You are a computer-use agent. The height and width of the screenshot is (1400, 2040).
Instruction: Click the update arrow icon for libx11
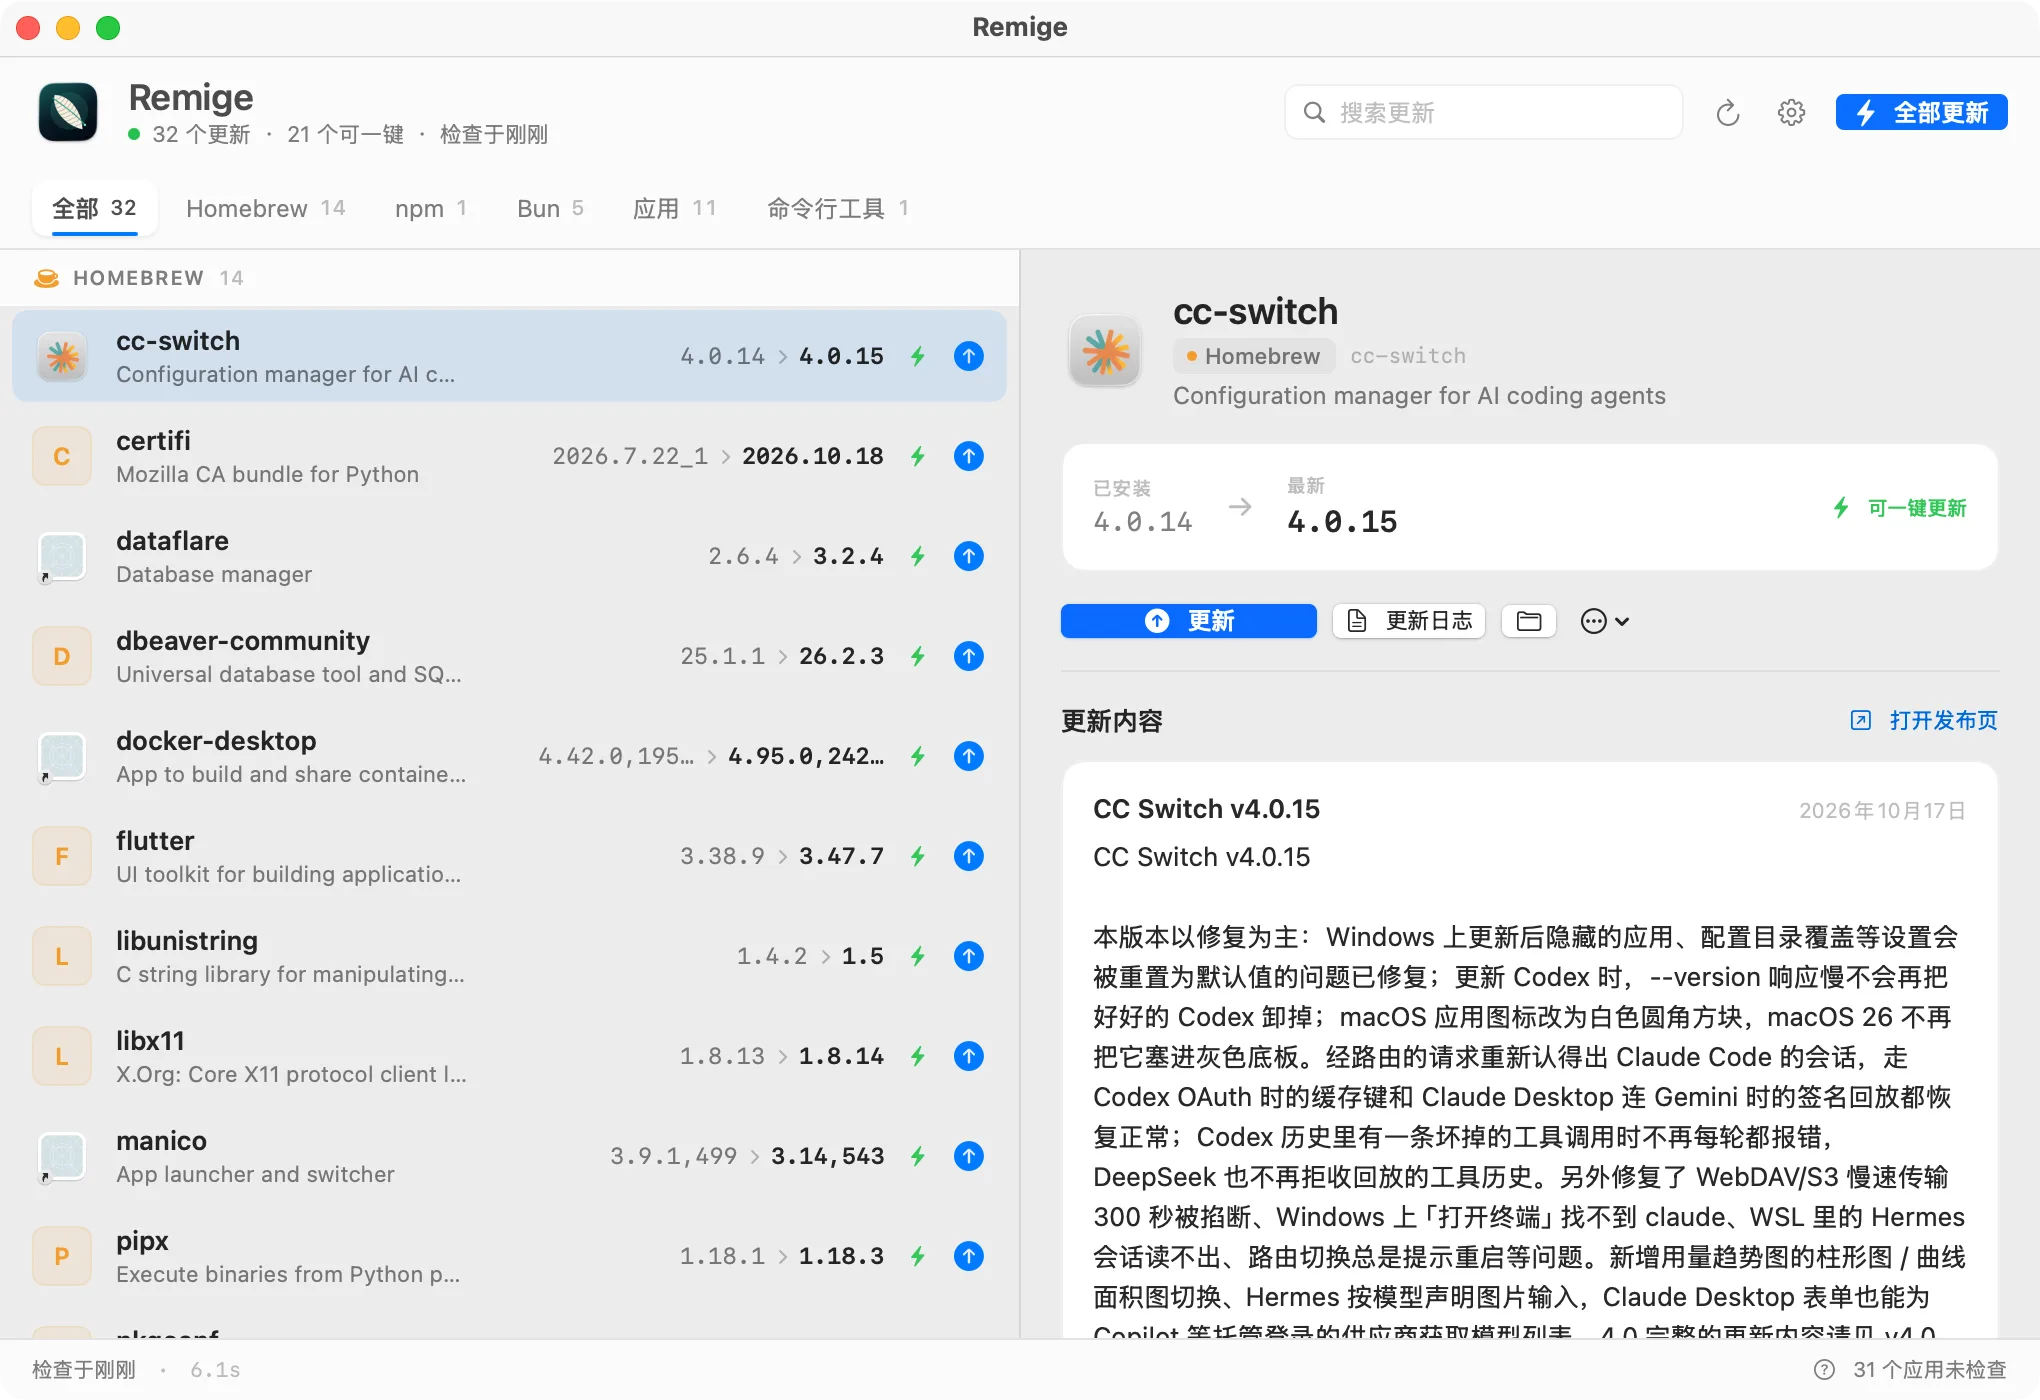[x=968, y=1056]
